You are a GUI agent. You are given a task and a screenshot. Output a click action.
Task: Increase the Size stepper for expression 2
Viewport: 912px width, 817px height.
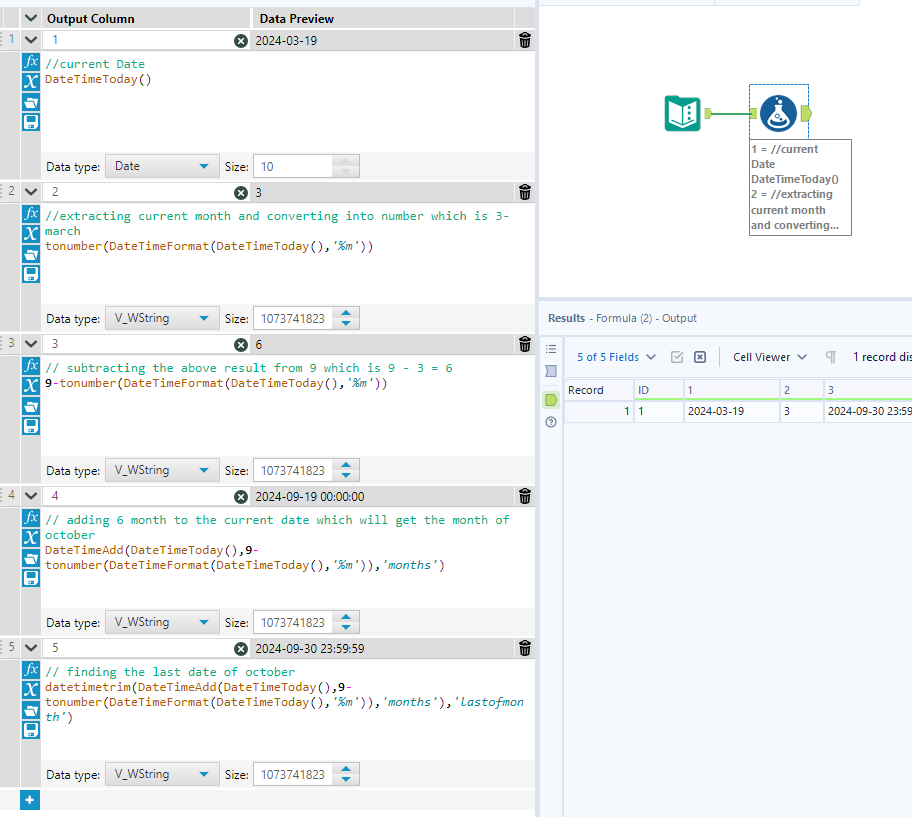[347, 313]
